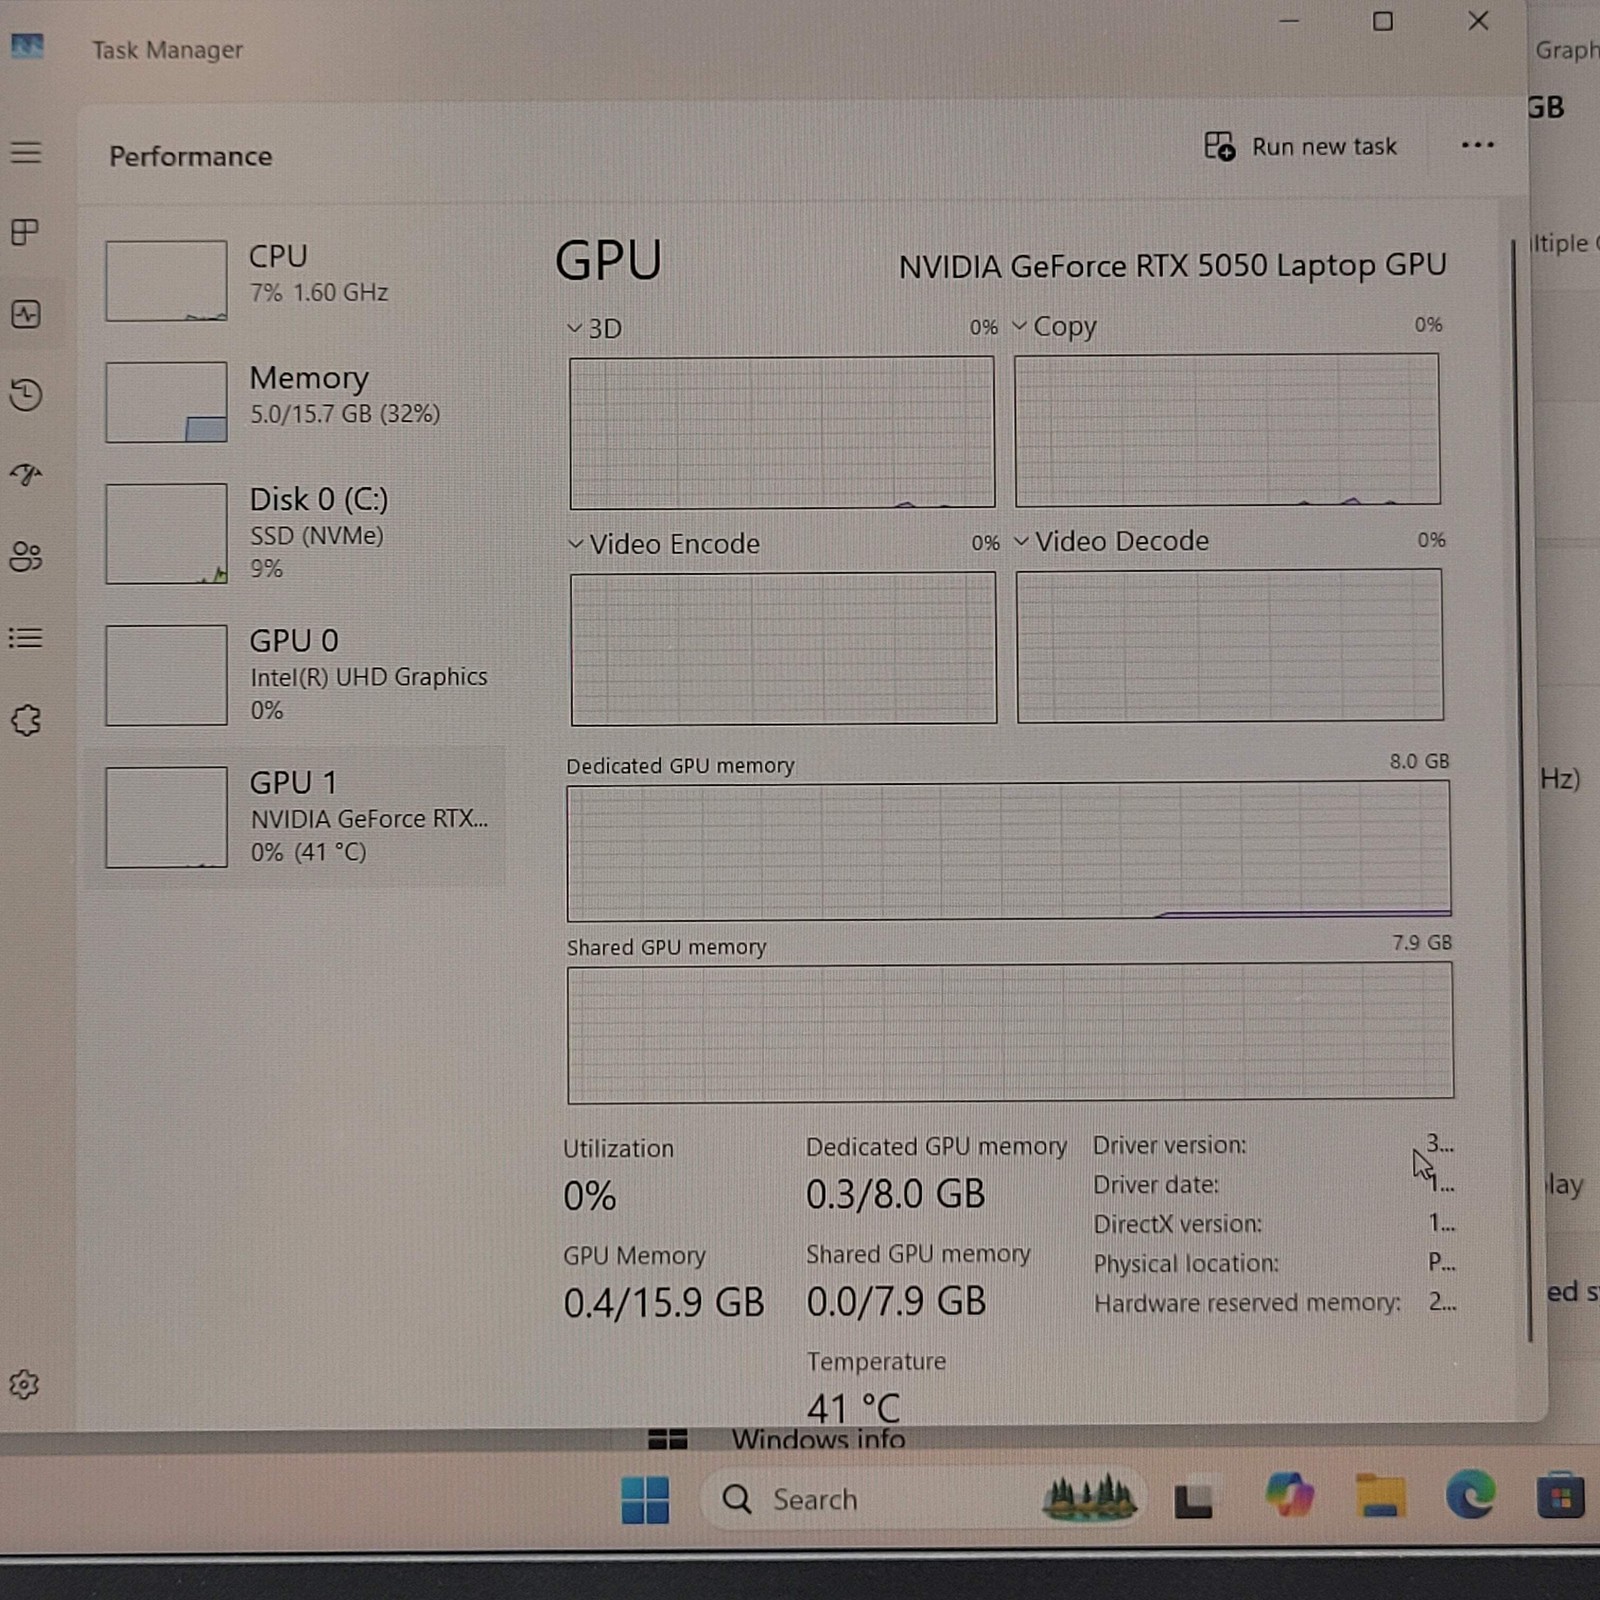Click the 3D usage graph
1600x1600 pixels.
pyautogui.click(x=782, y=433)
